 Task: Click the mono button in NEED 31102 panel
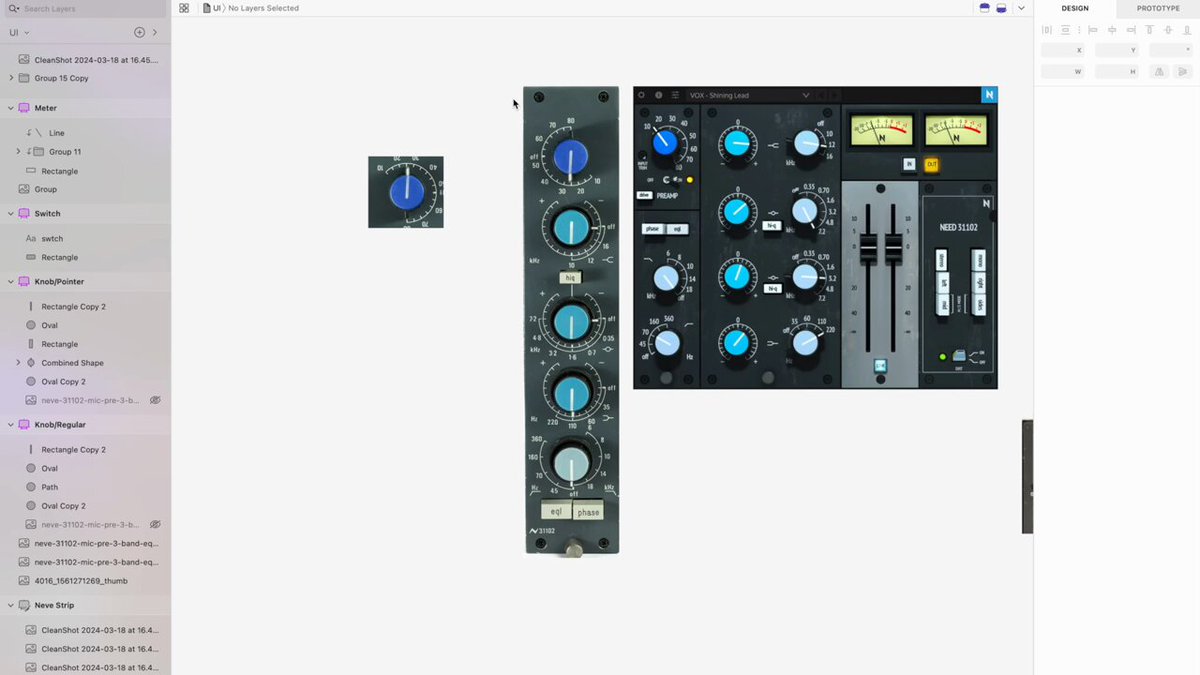coord(980,262)
